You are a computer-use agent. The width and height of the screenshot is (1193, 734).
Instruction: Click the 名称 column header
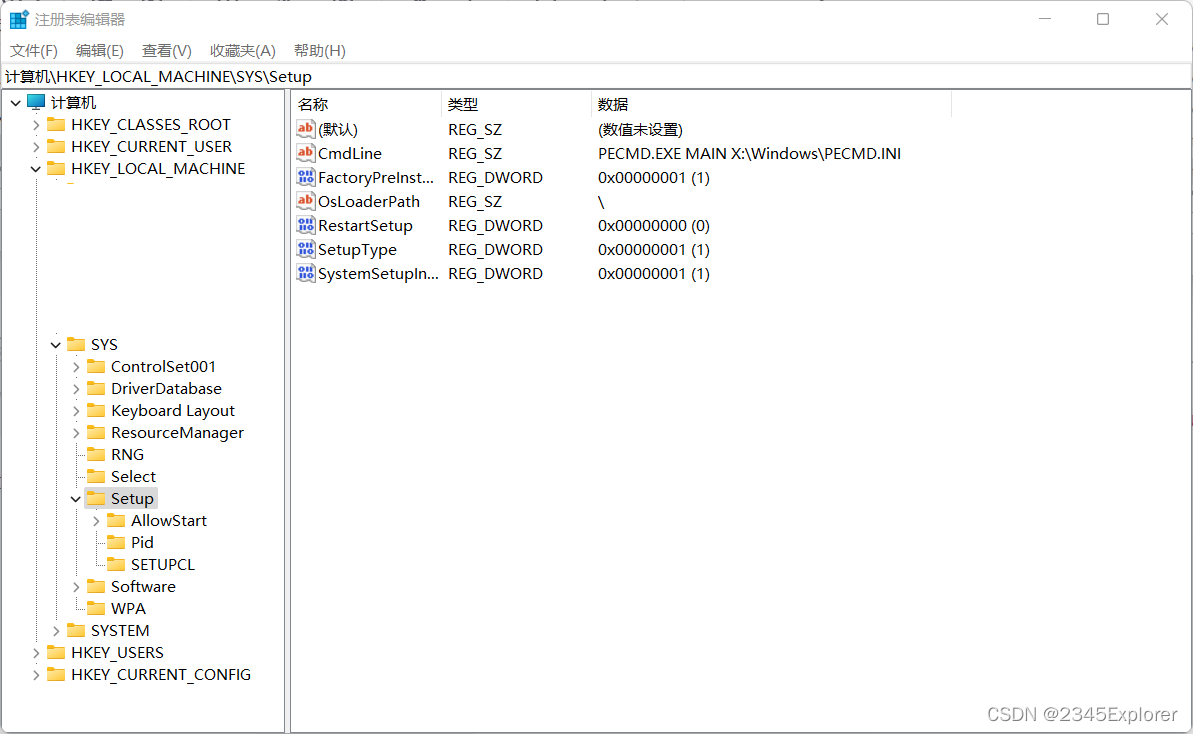(313, 104)
